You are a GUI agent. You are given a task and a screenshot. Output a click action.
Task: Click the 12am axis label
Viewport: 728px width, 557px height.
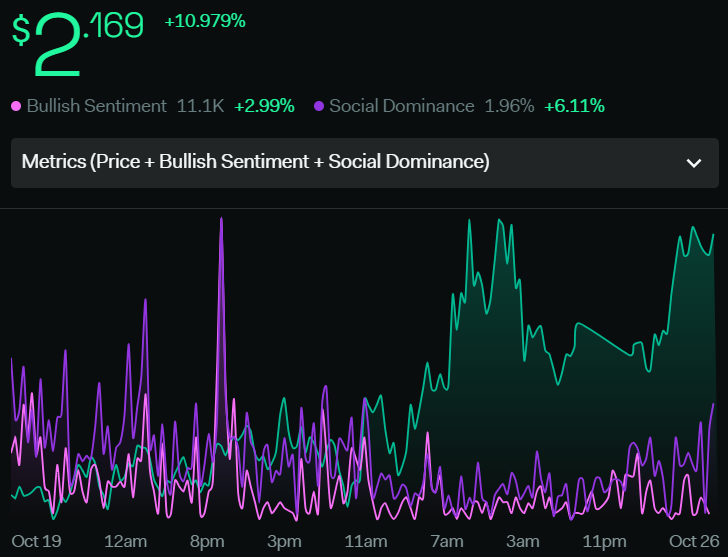[x=125, y=541]
